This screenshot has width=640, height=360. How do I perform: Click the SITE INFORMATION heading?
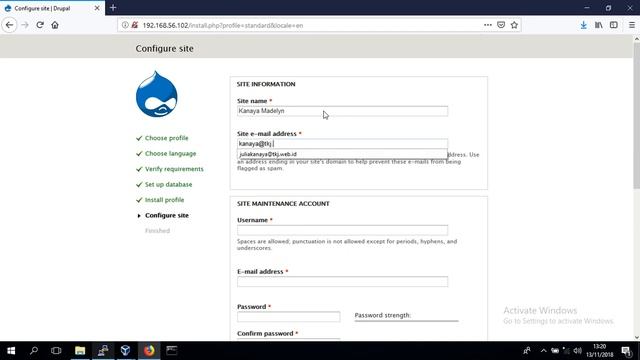[x=266, y=84]
